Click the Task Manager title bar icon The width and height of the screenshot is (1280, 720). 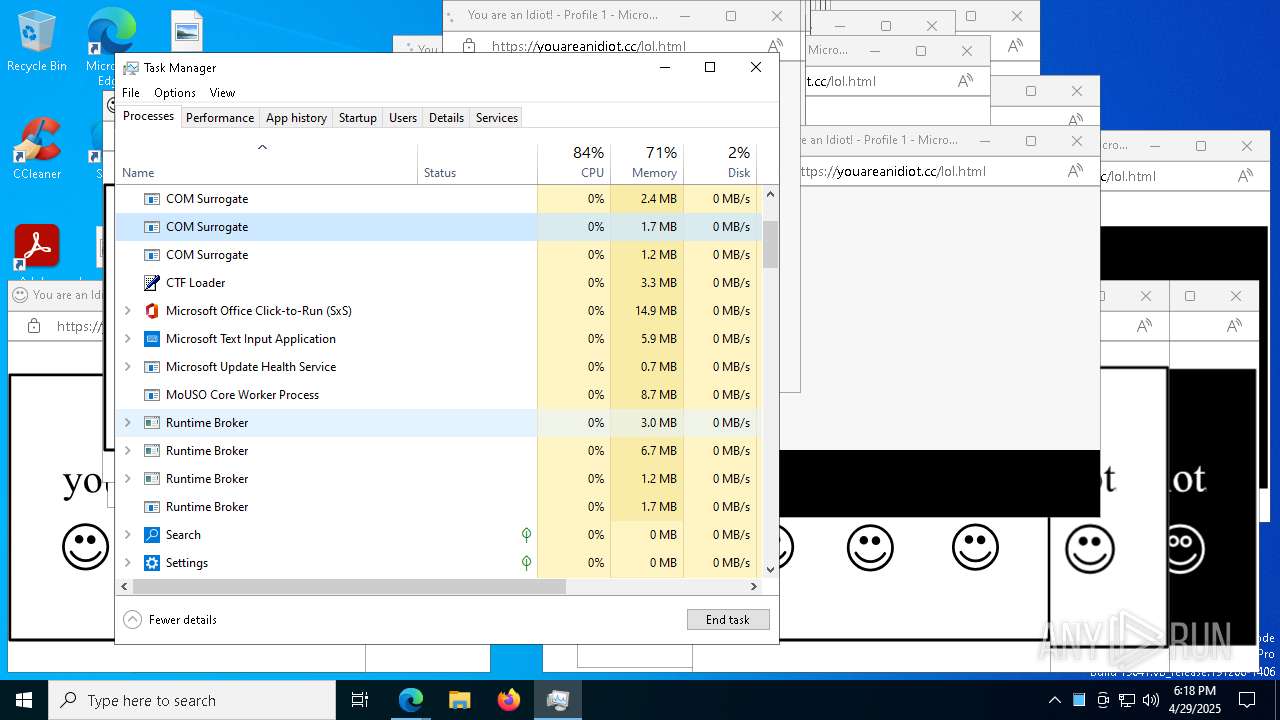point(131,68)
